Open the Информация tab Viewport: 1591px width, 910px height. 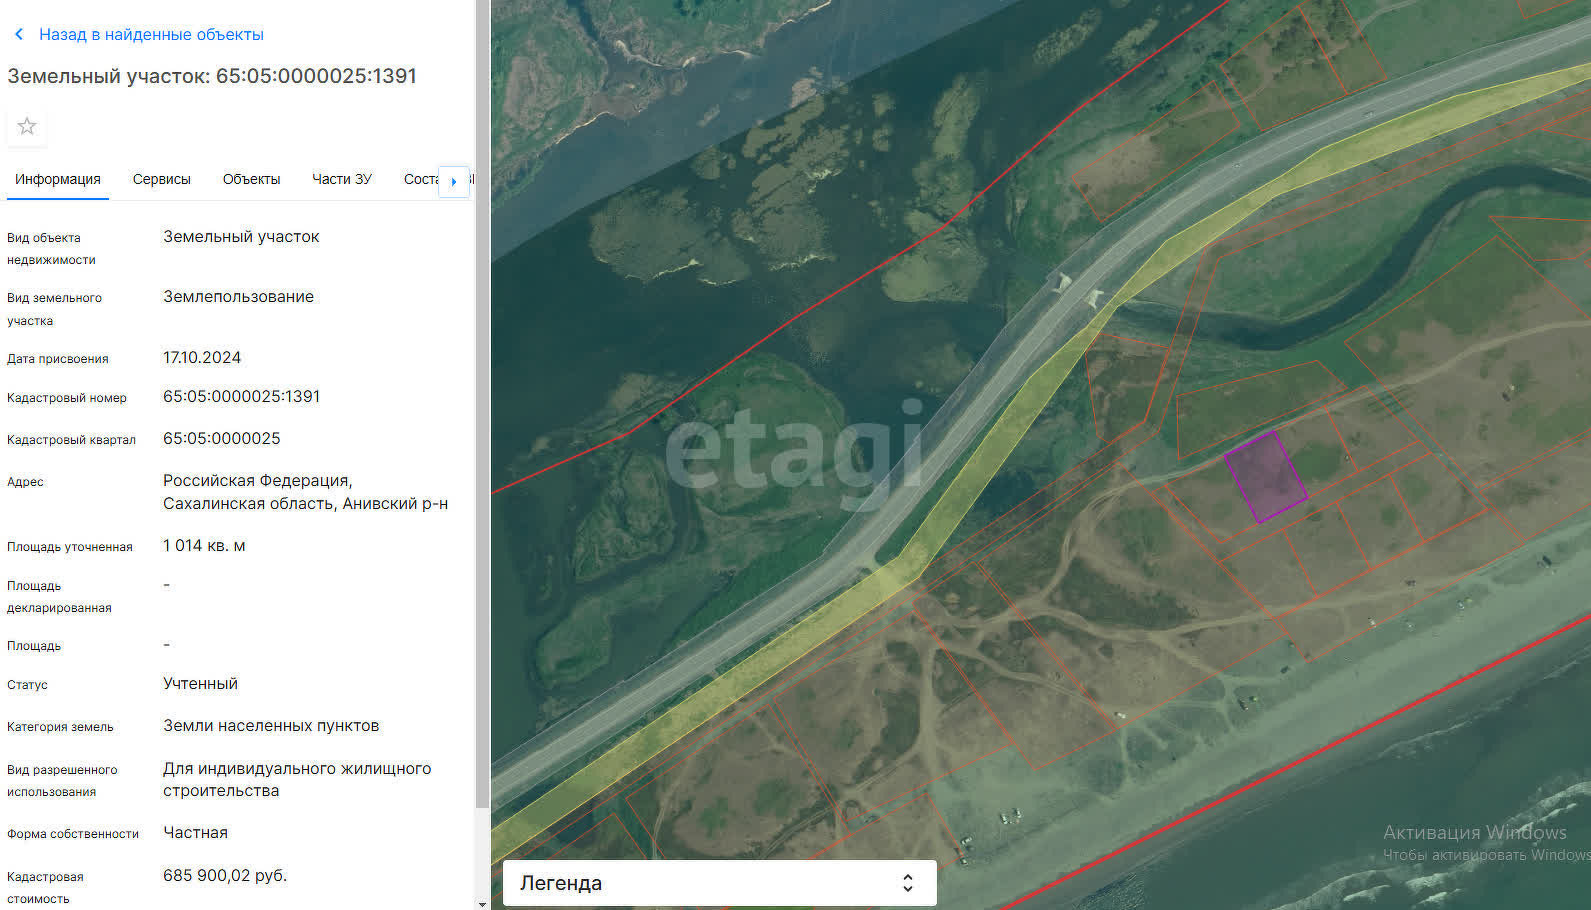click(58, 179)
